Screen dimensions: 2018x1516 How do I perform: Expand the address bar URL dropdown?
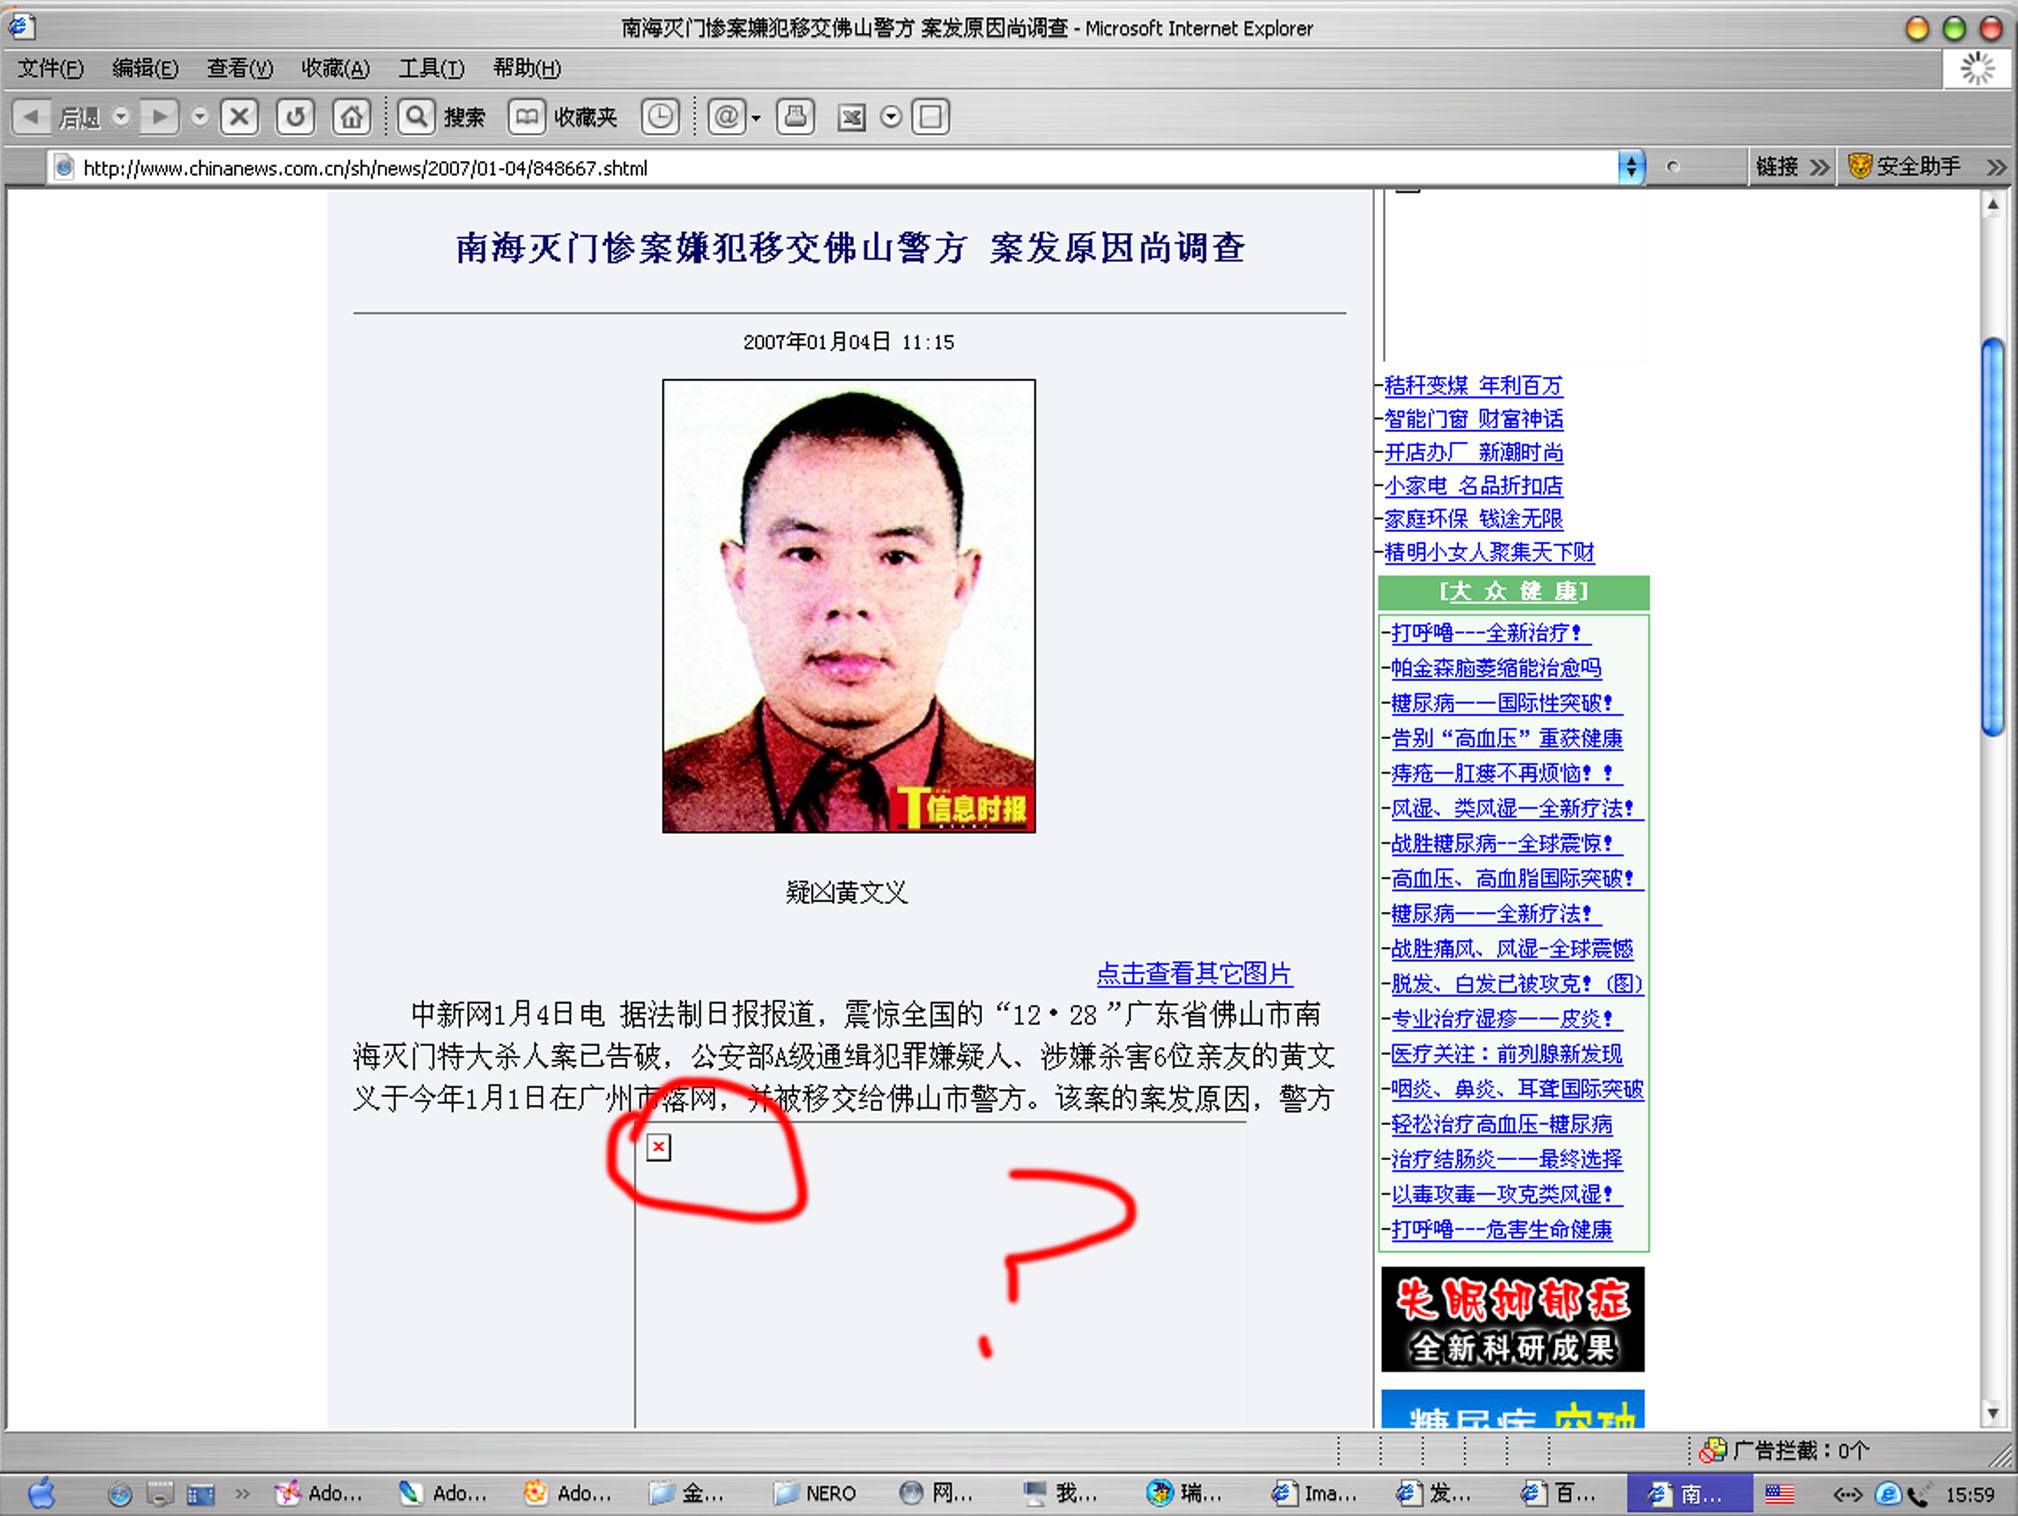(1630, 167)
